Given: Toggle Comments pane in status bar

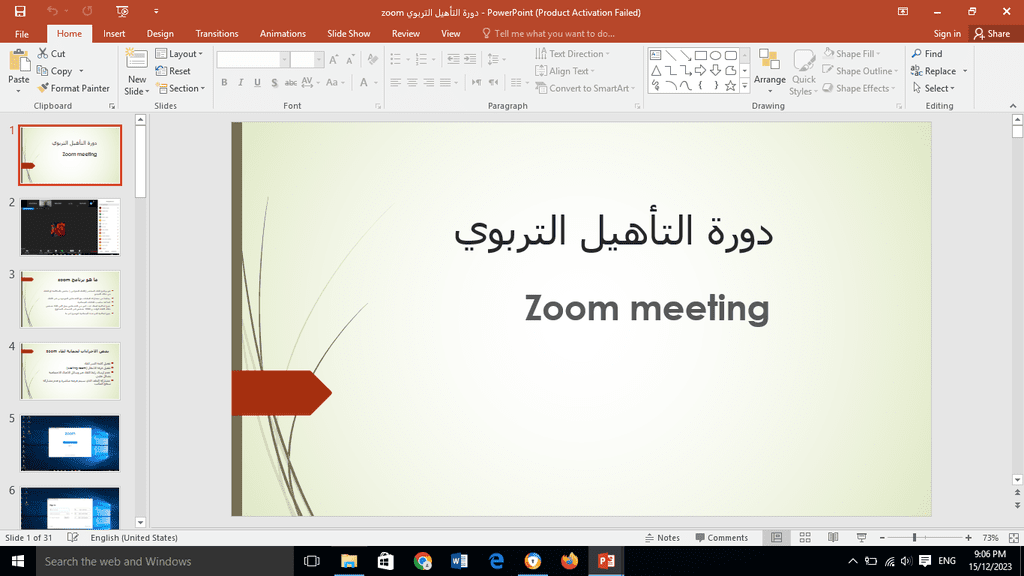Looking at the screenshot, I should [x=722, y=537].
